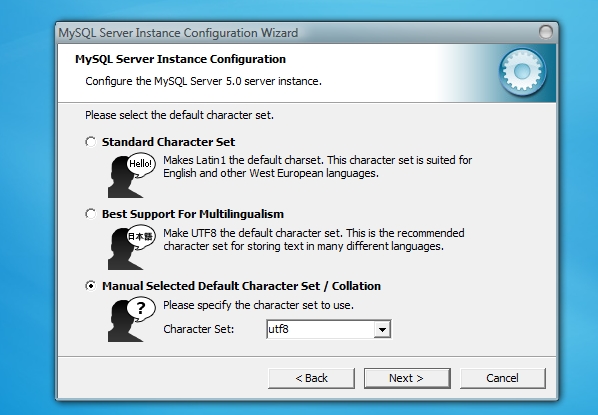Open the Character Set dropdown arrow
The image size is (598, 415).
pos(382,329)
